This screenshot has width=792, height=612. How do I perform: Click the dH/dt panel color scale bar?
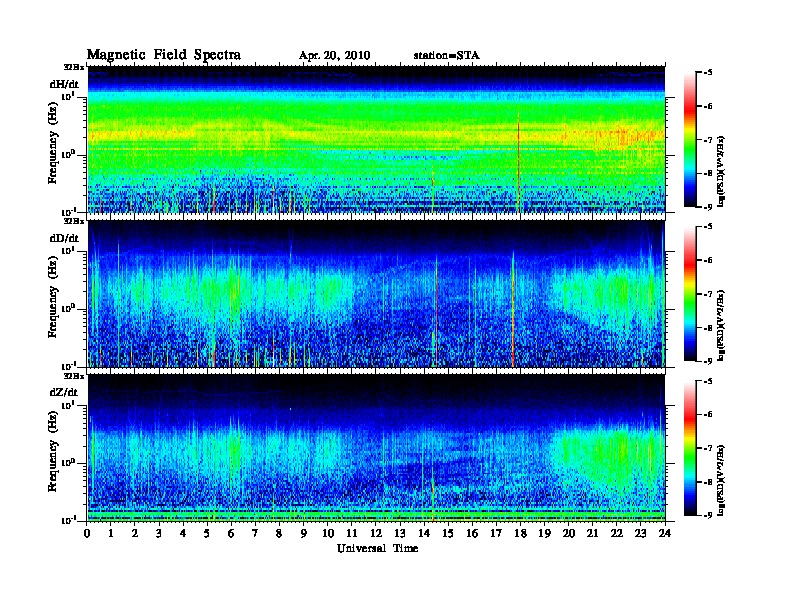pyautogui.click(x=690, y=139)
